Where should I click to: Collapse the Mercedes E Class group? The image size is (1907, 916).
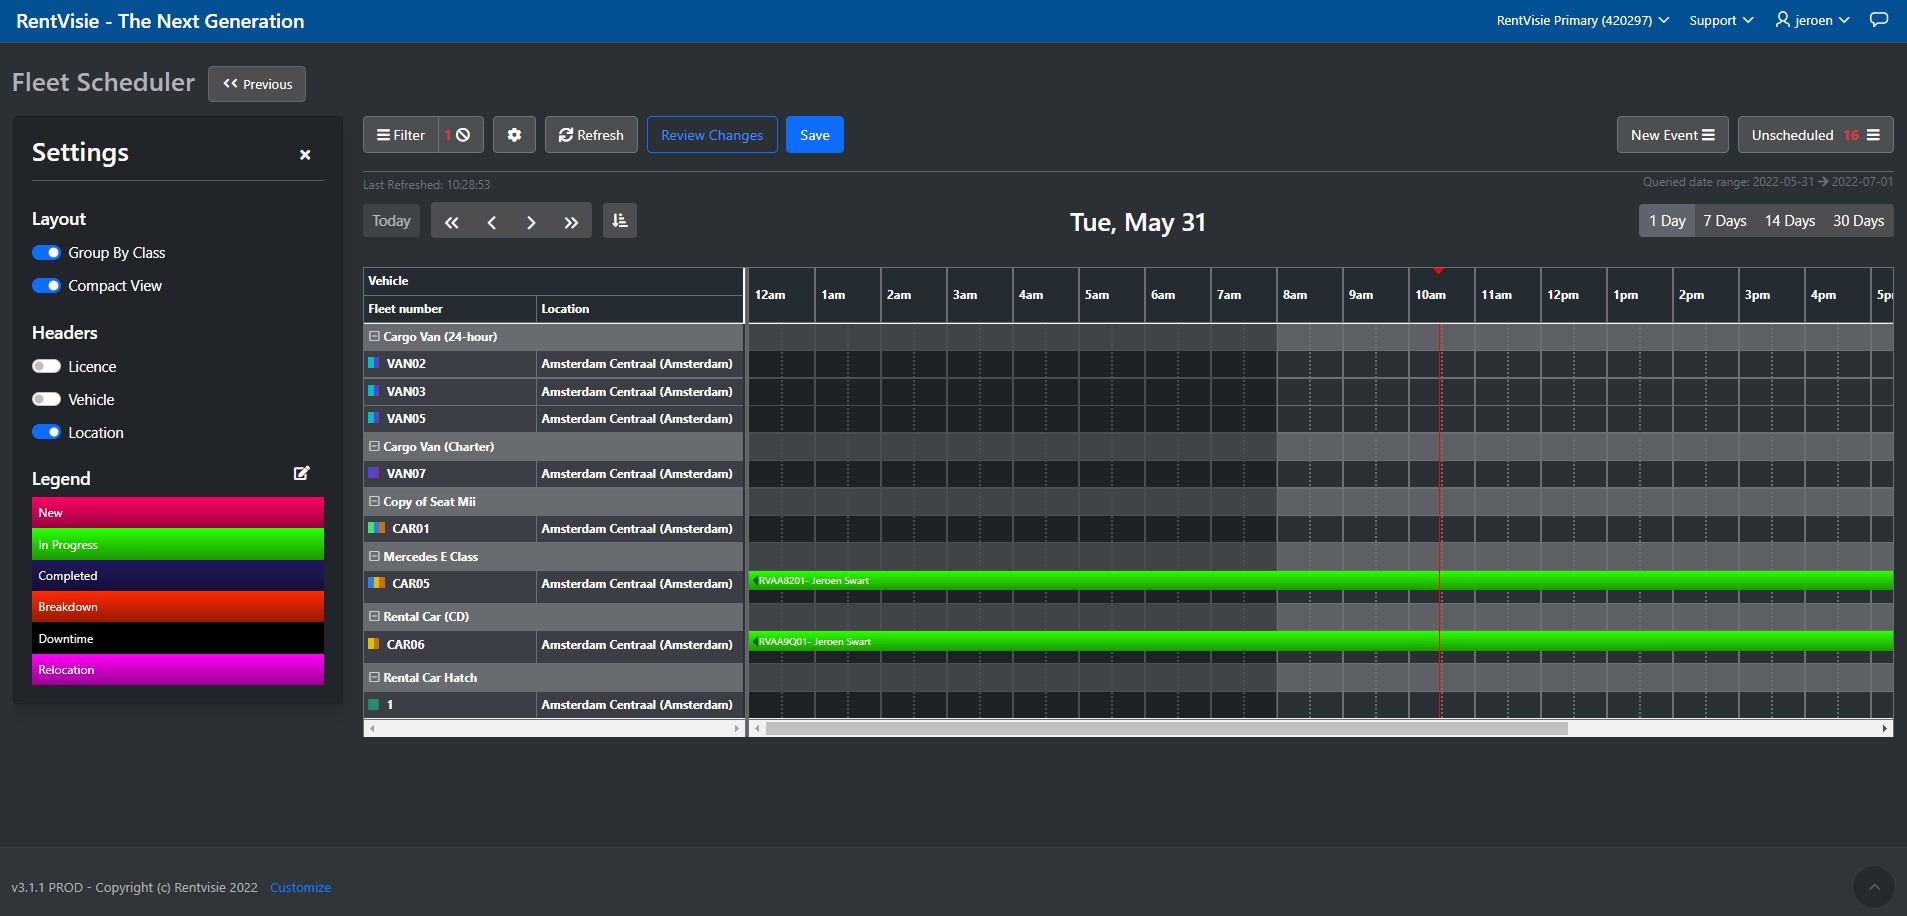pyautogui.click(x=376, y=557)
